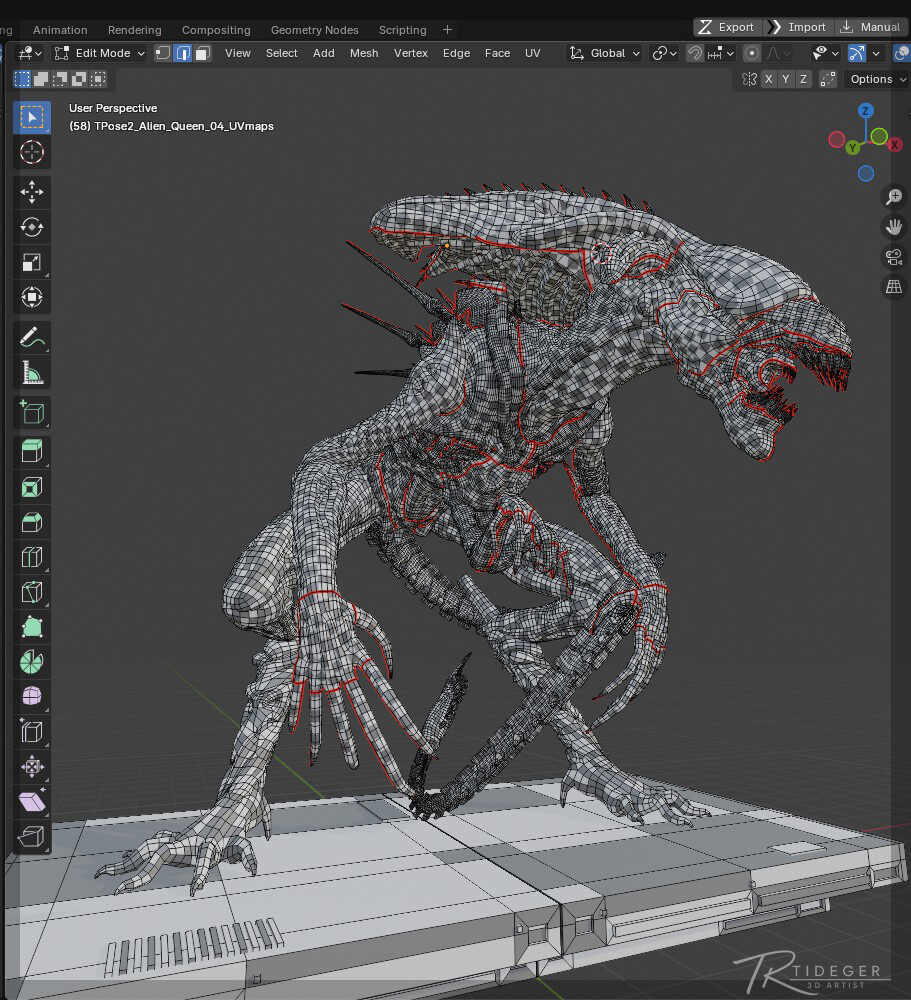Image resolution: width=911 pixels, height=1000 pixels.
Task: Pick the Measure tool
Action: click(32, 374)
